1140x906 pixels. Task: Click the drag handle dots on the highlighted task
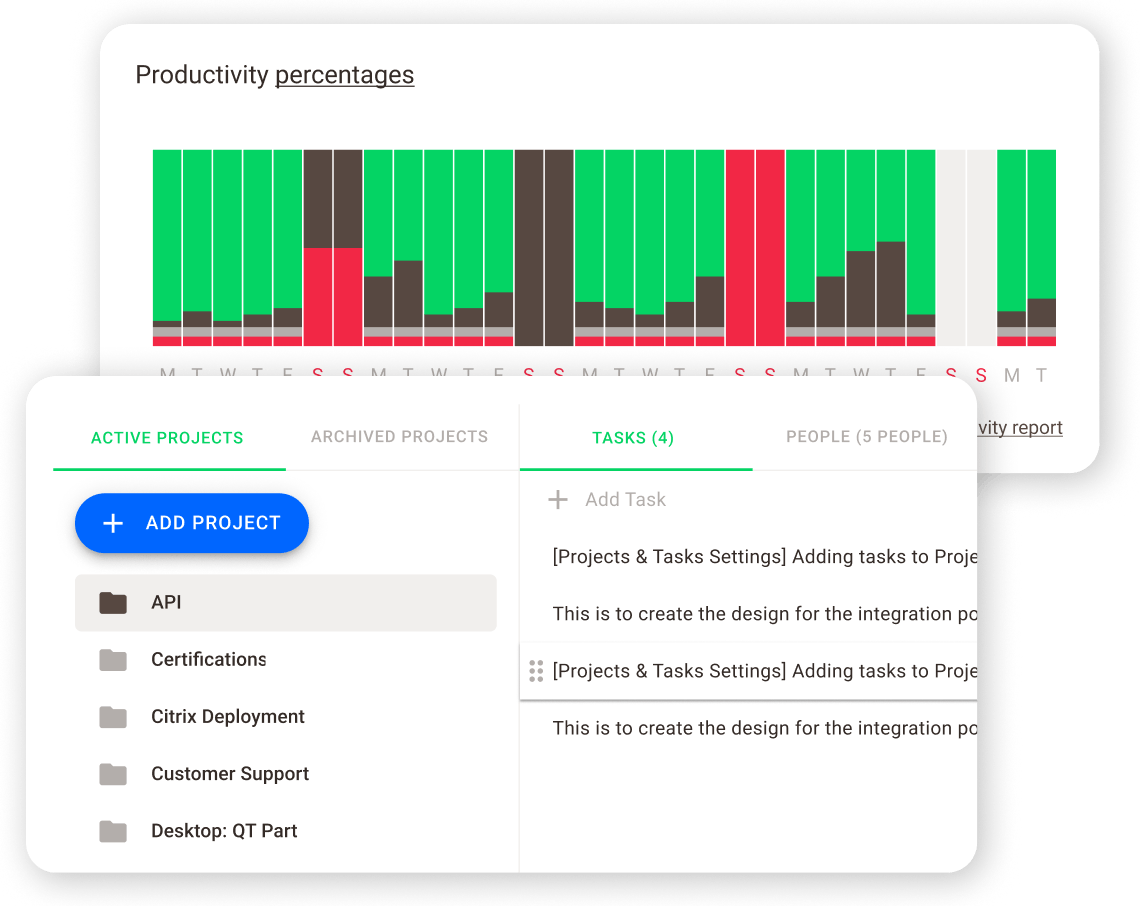click(535, 671)
